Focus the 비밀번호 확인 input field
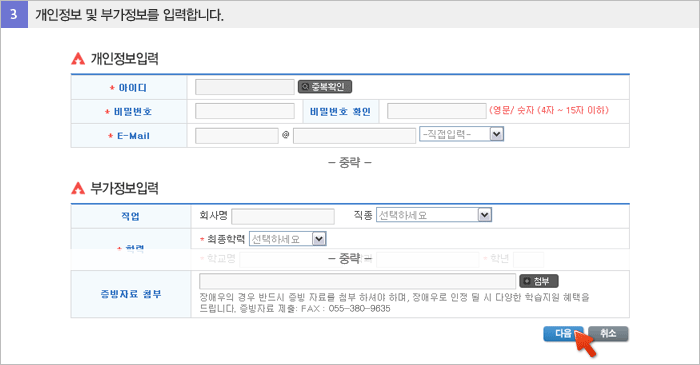The width and height of the screenshot is (700, 365). click(x=437, y=111)
